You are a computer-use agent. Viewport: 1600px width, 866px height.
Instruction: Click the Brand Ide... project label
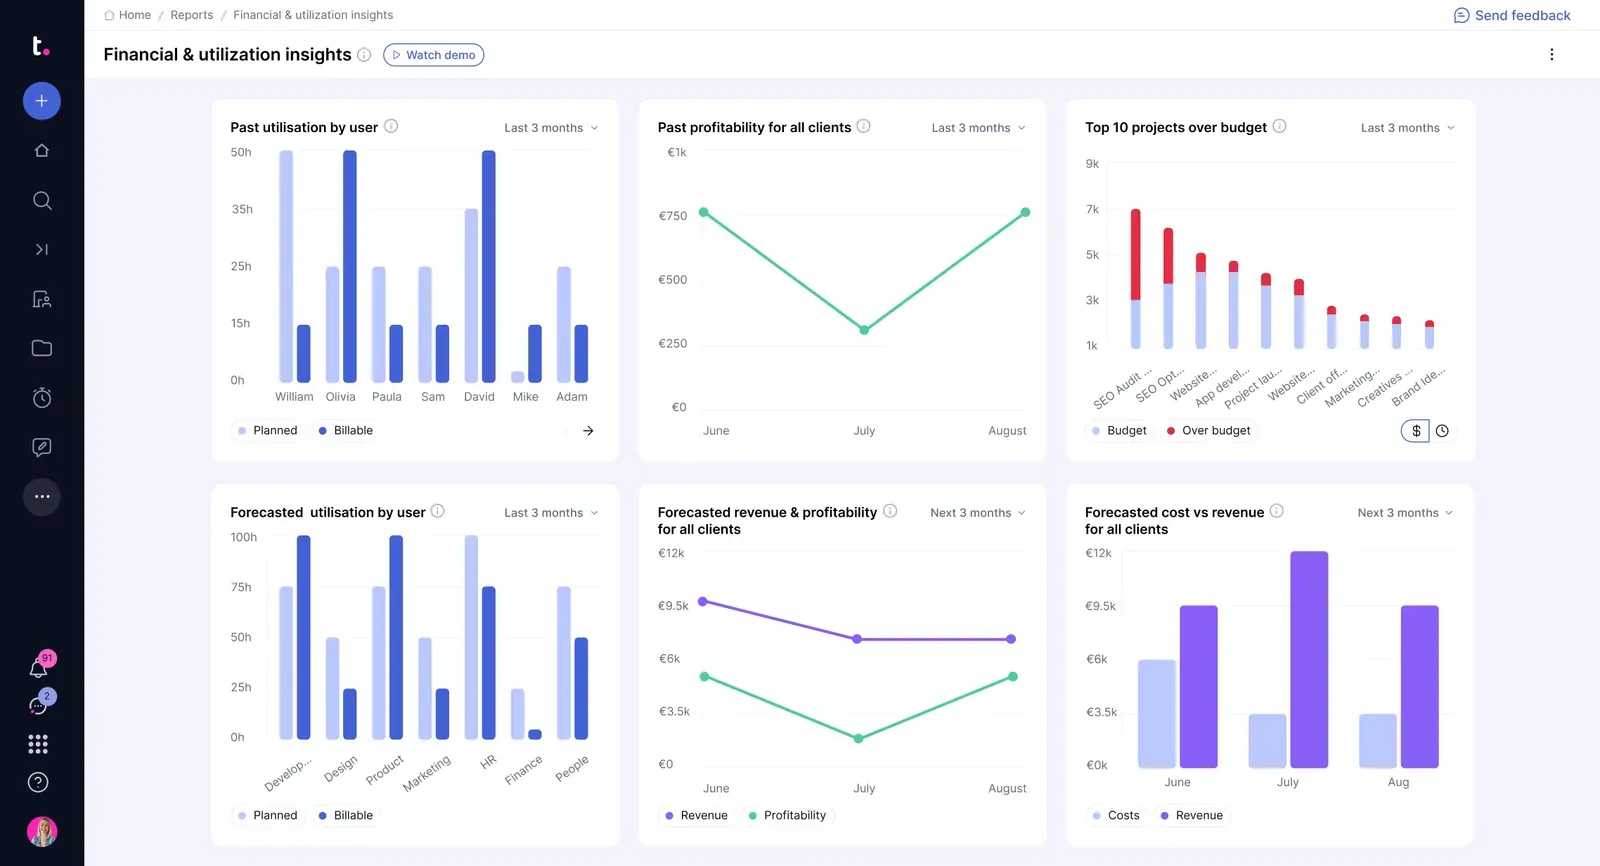coord(1418,386)
